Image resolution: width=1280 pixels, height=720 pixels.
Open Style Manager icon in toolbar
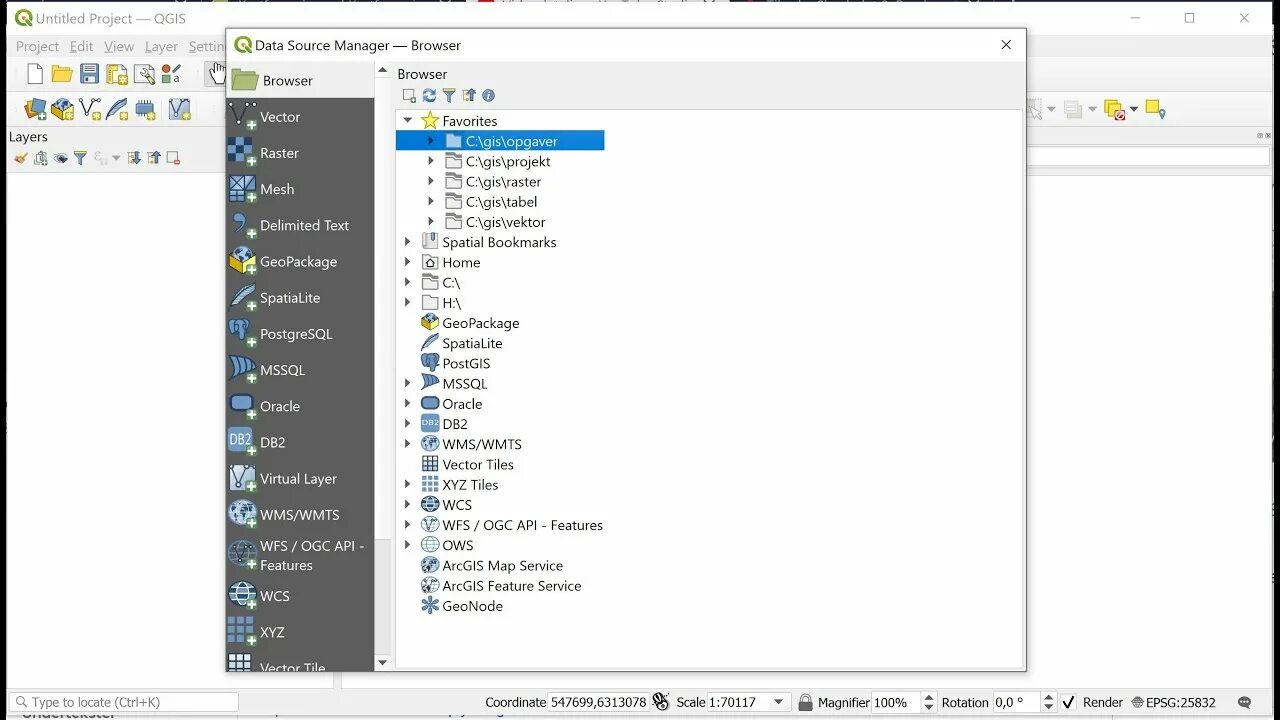point(172,74)
